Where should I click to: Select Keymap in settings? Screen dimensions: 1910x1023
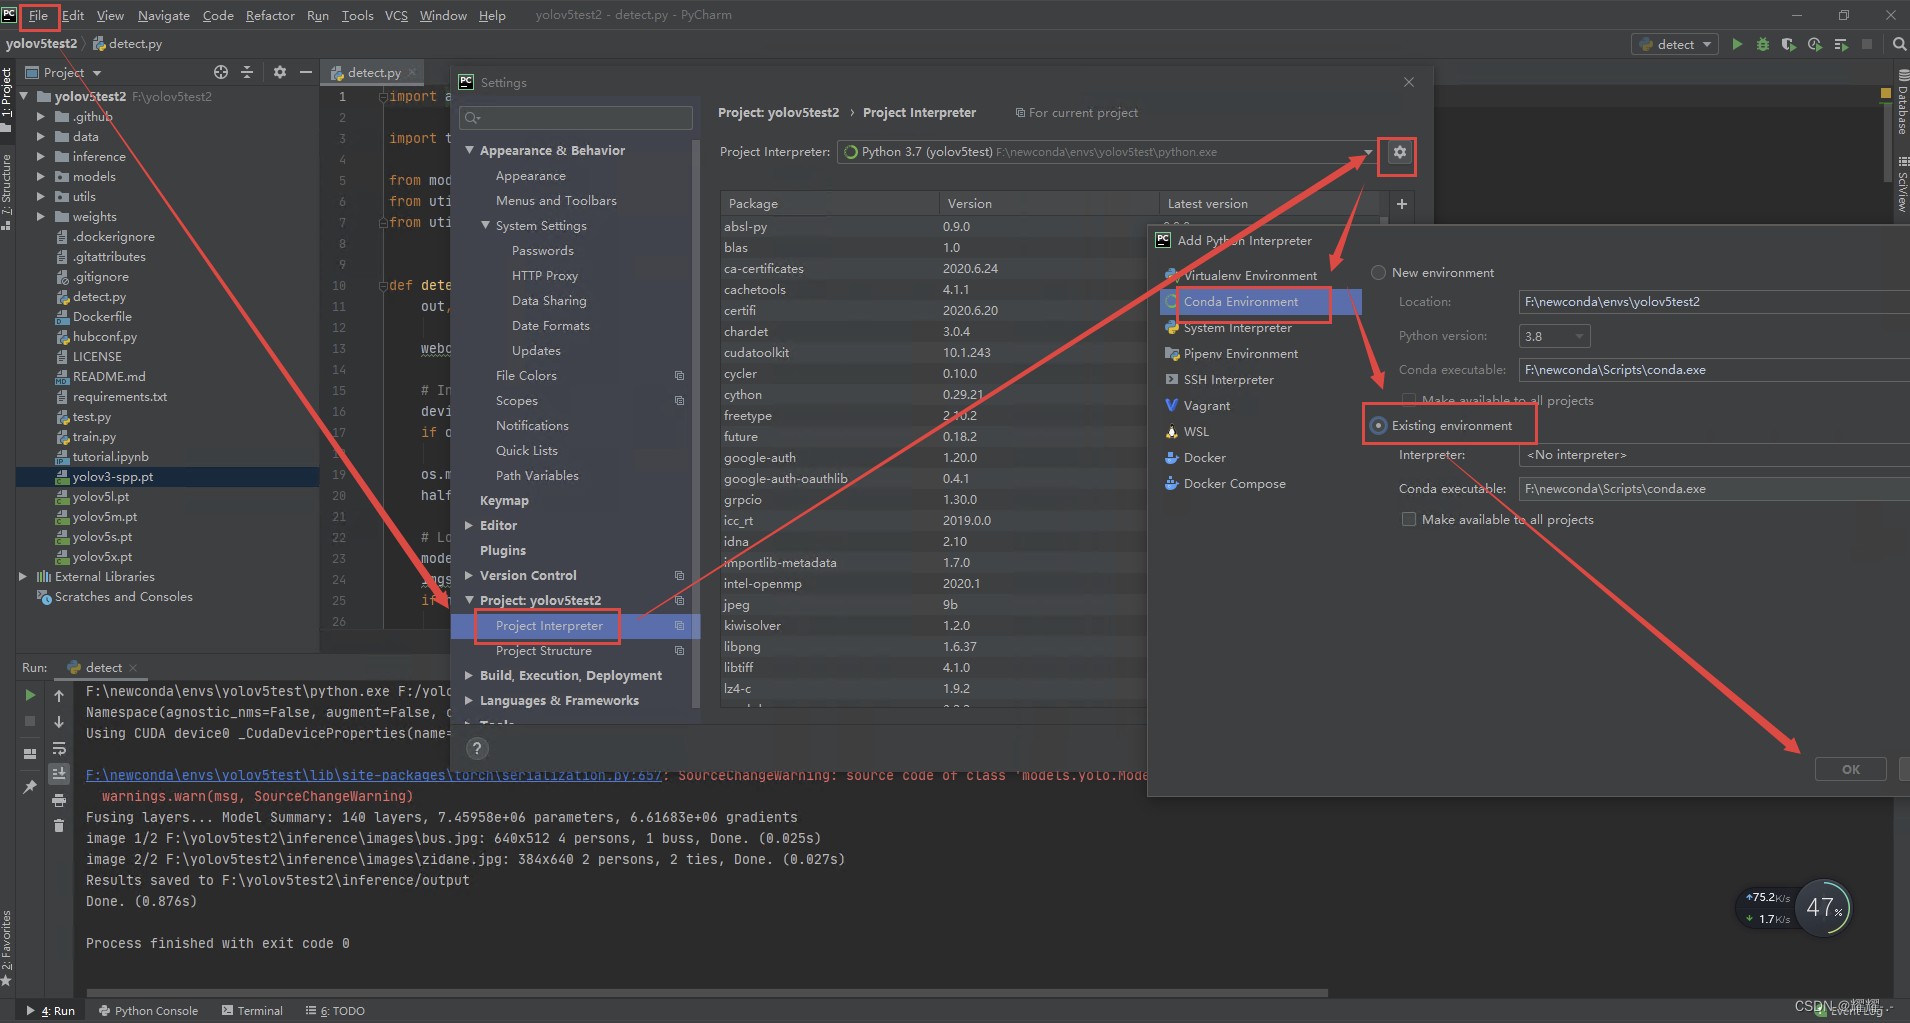point(504,501)
